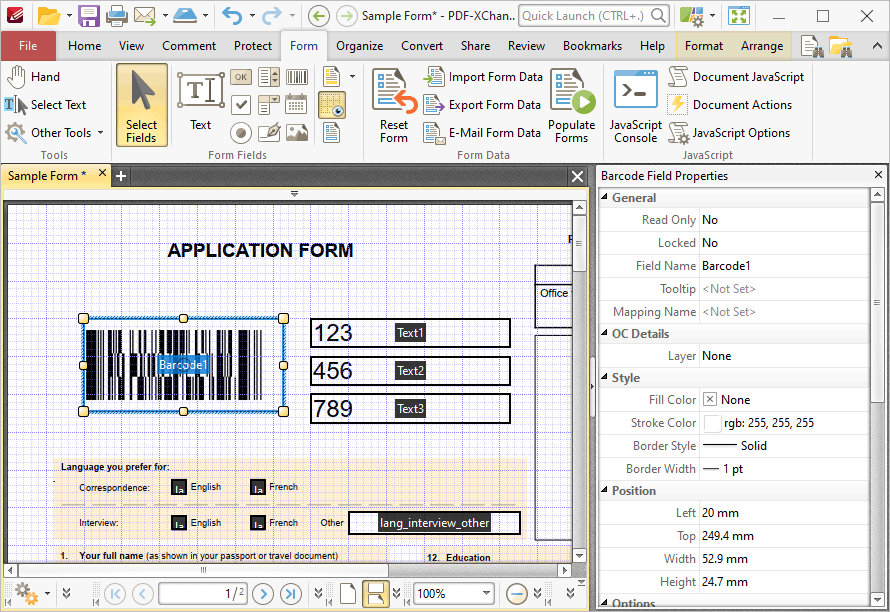Click the Select Fields tool
890x612 pixels.
pyautogui.click(x=141, y=105)
